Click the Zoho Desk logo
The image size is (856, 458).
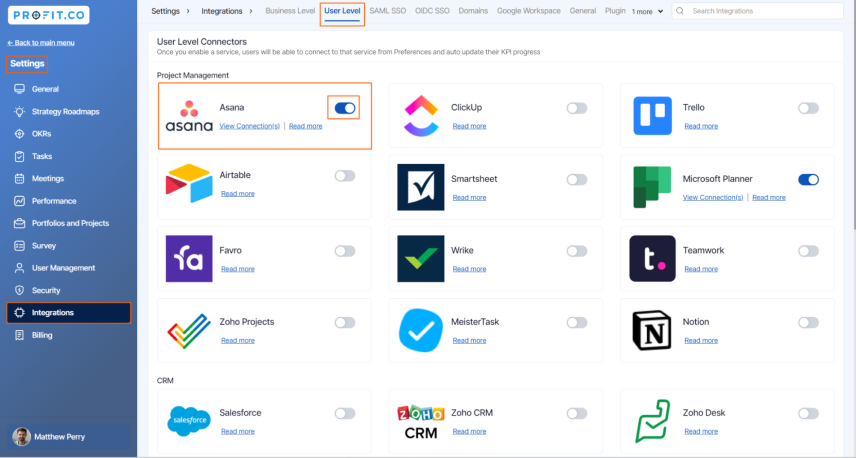tap(652, 421)
